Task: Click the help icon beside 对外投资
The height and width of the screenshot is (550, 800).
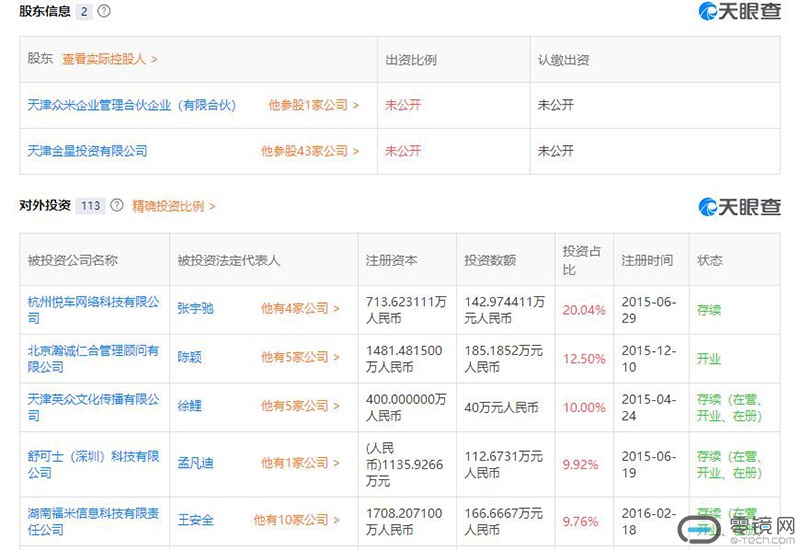Action: click(117, 206)
